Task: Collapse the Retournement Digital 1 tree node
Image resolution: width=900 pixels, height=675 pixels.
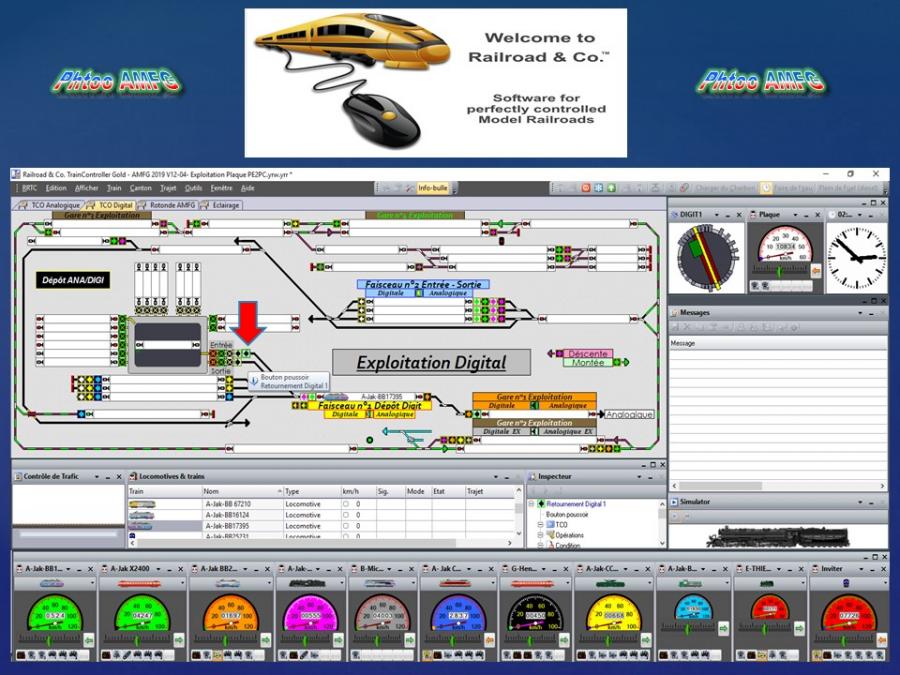Action: 532,505
